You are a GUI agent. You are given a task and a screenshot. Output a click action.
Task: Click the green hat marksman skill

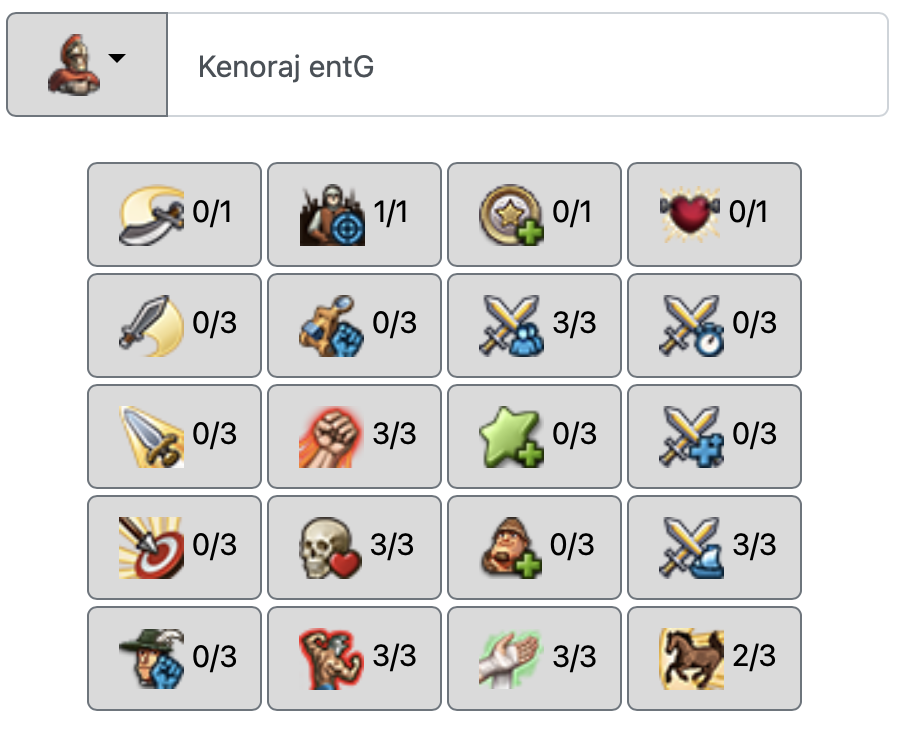[174, 658]
